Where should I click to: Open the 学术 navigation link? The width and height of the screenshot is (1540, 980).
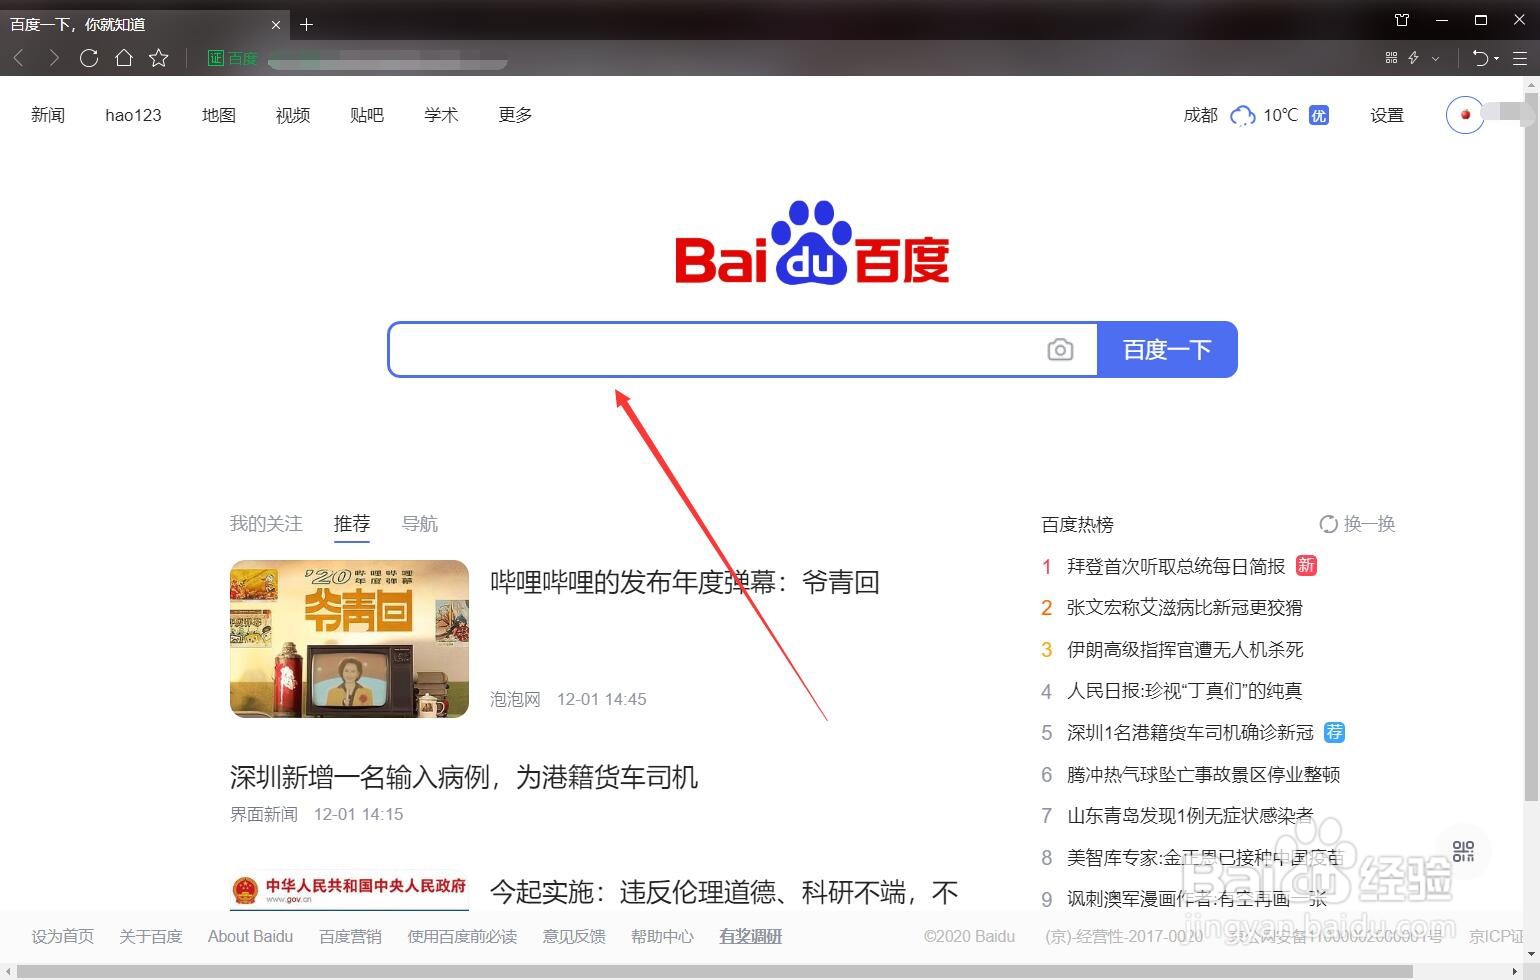(441, 115)
